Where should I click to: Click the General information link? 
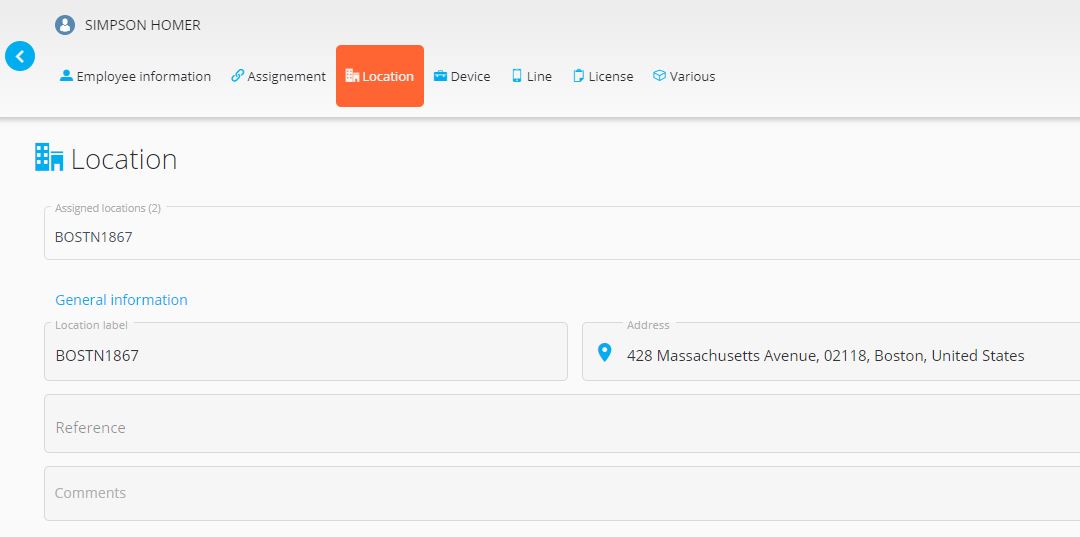pyautogui.click(x=121, y=299)
